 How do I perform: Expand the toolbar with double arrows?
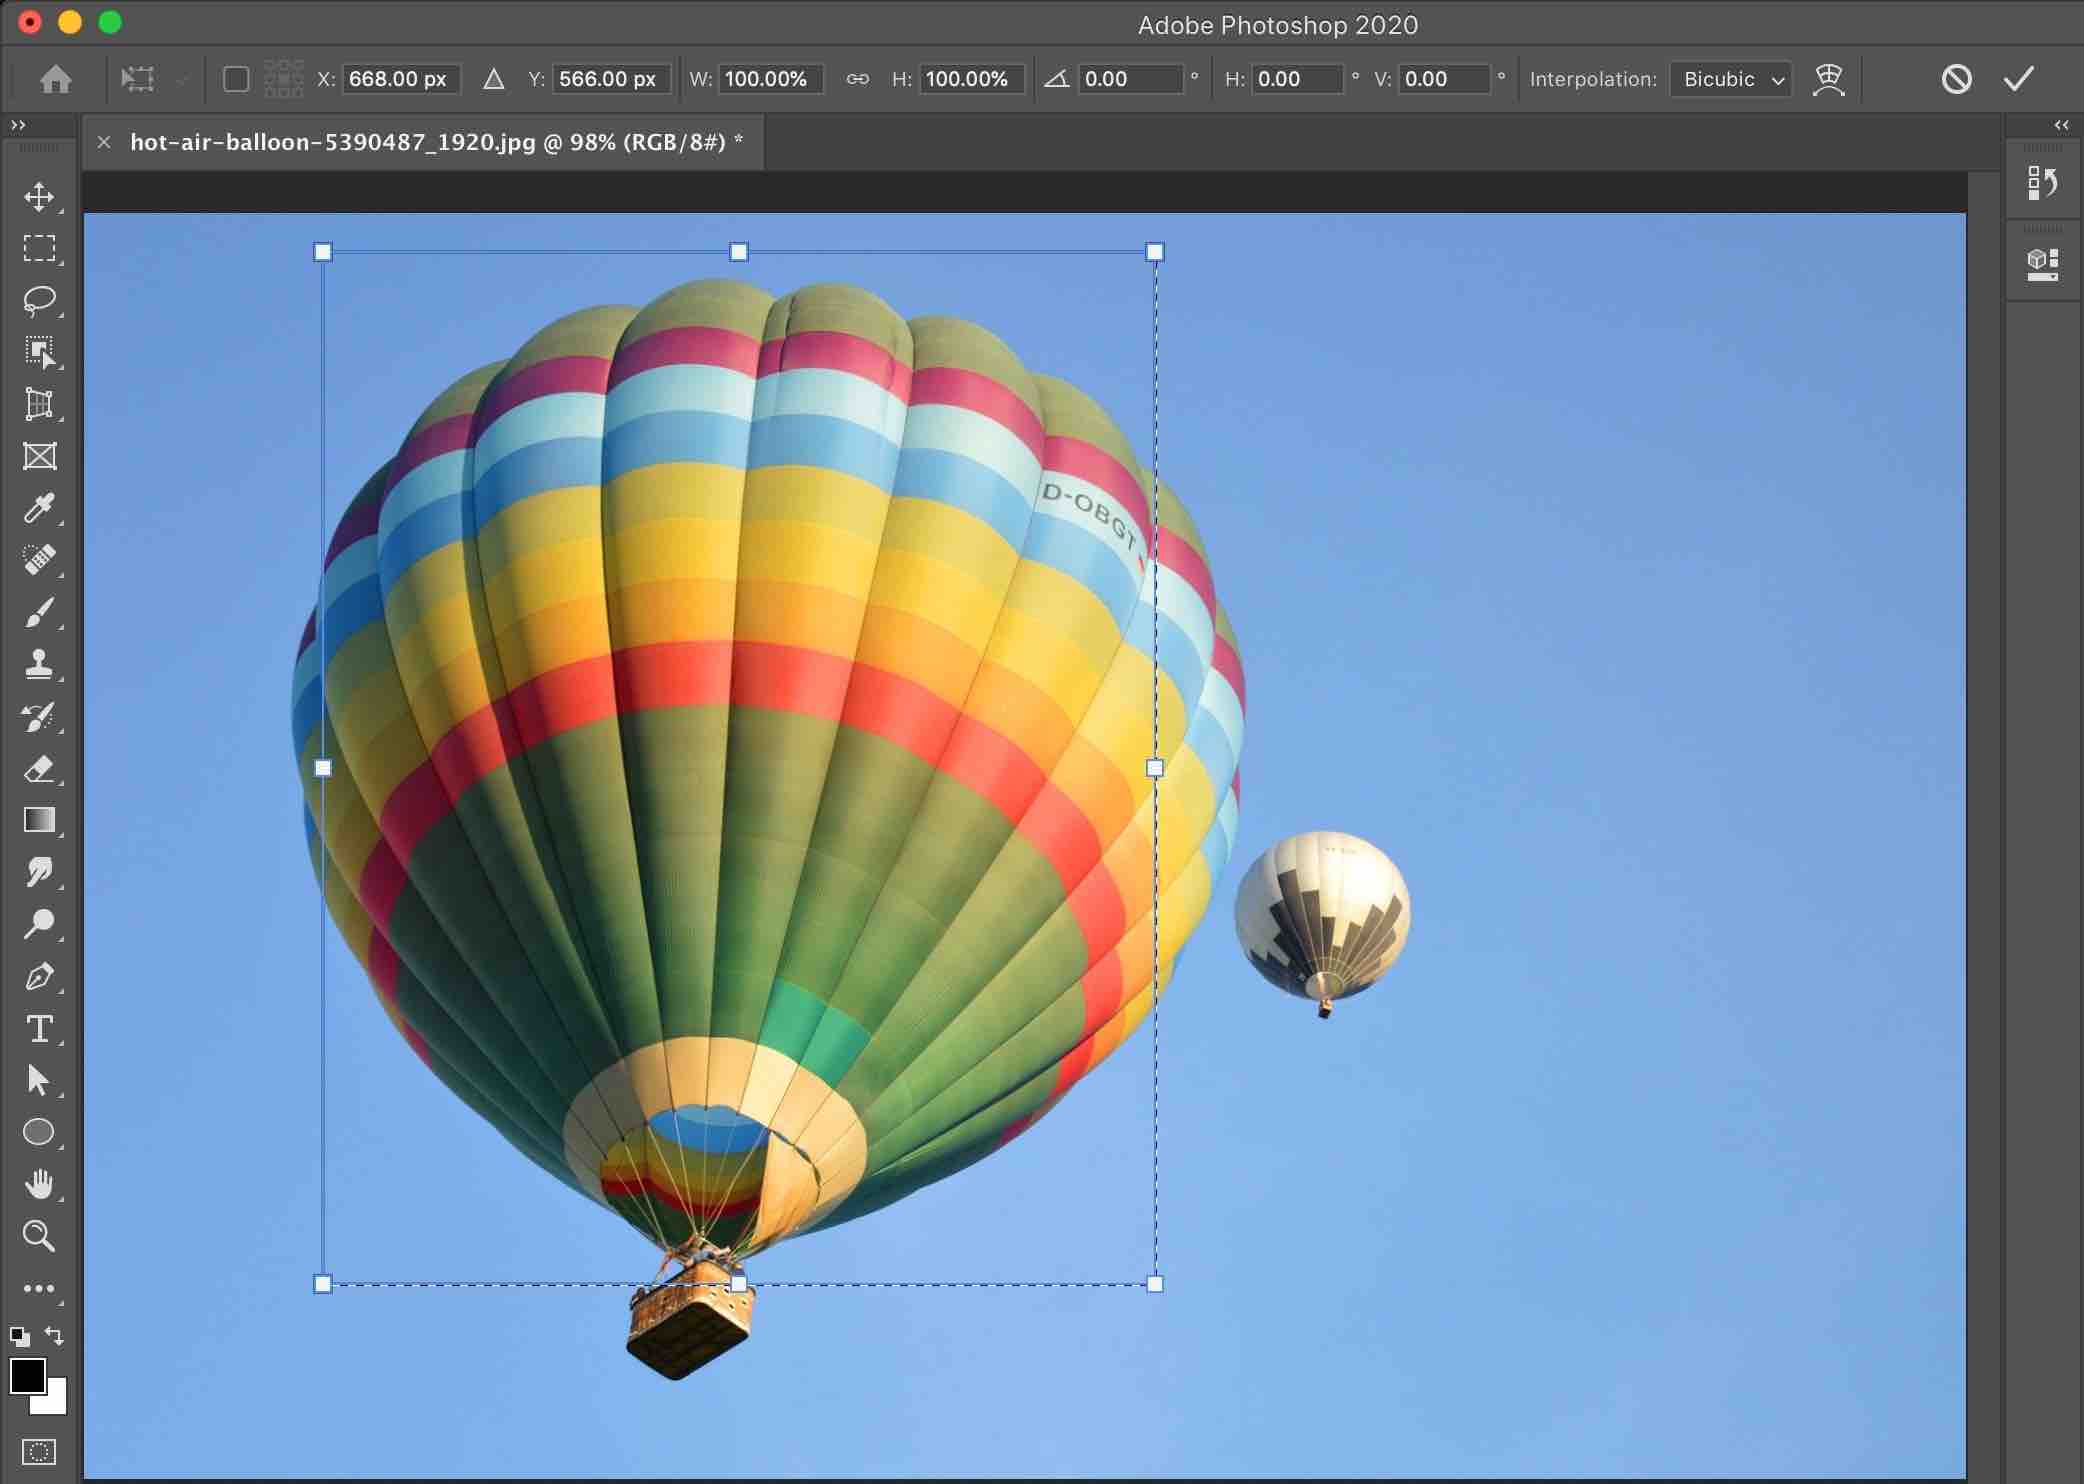[18, 125]
